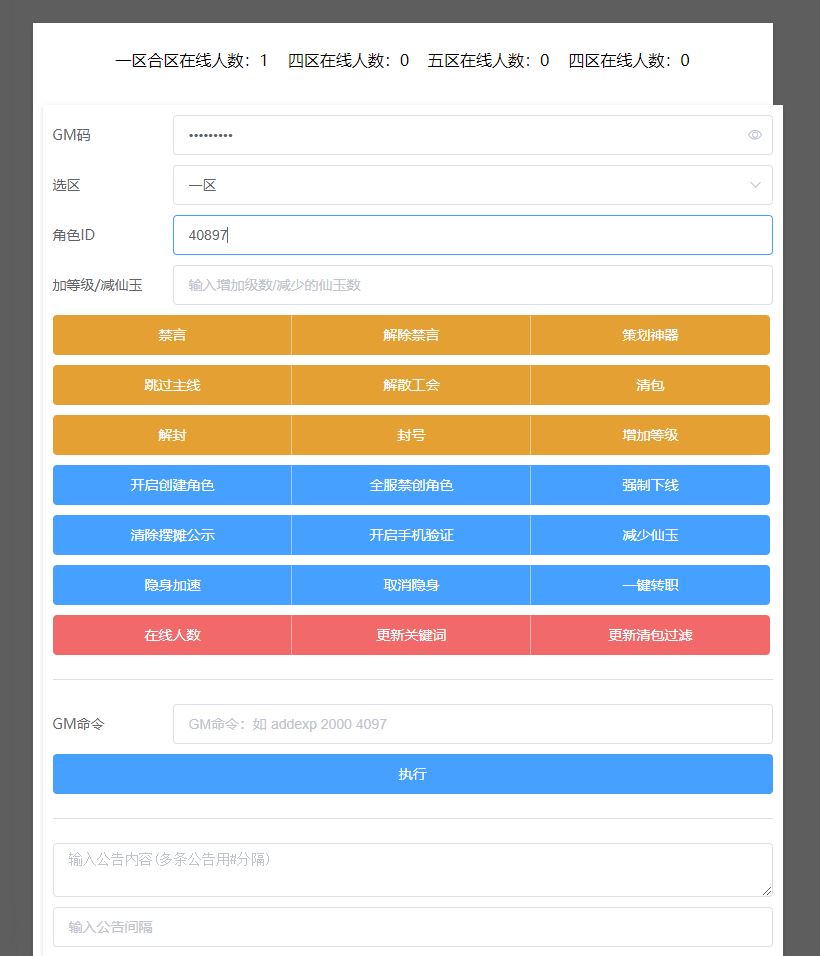This screenshot has height=956, width=820.
Task: Focus the 角色ID input field
Action: click(472, 235)
